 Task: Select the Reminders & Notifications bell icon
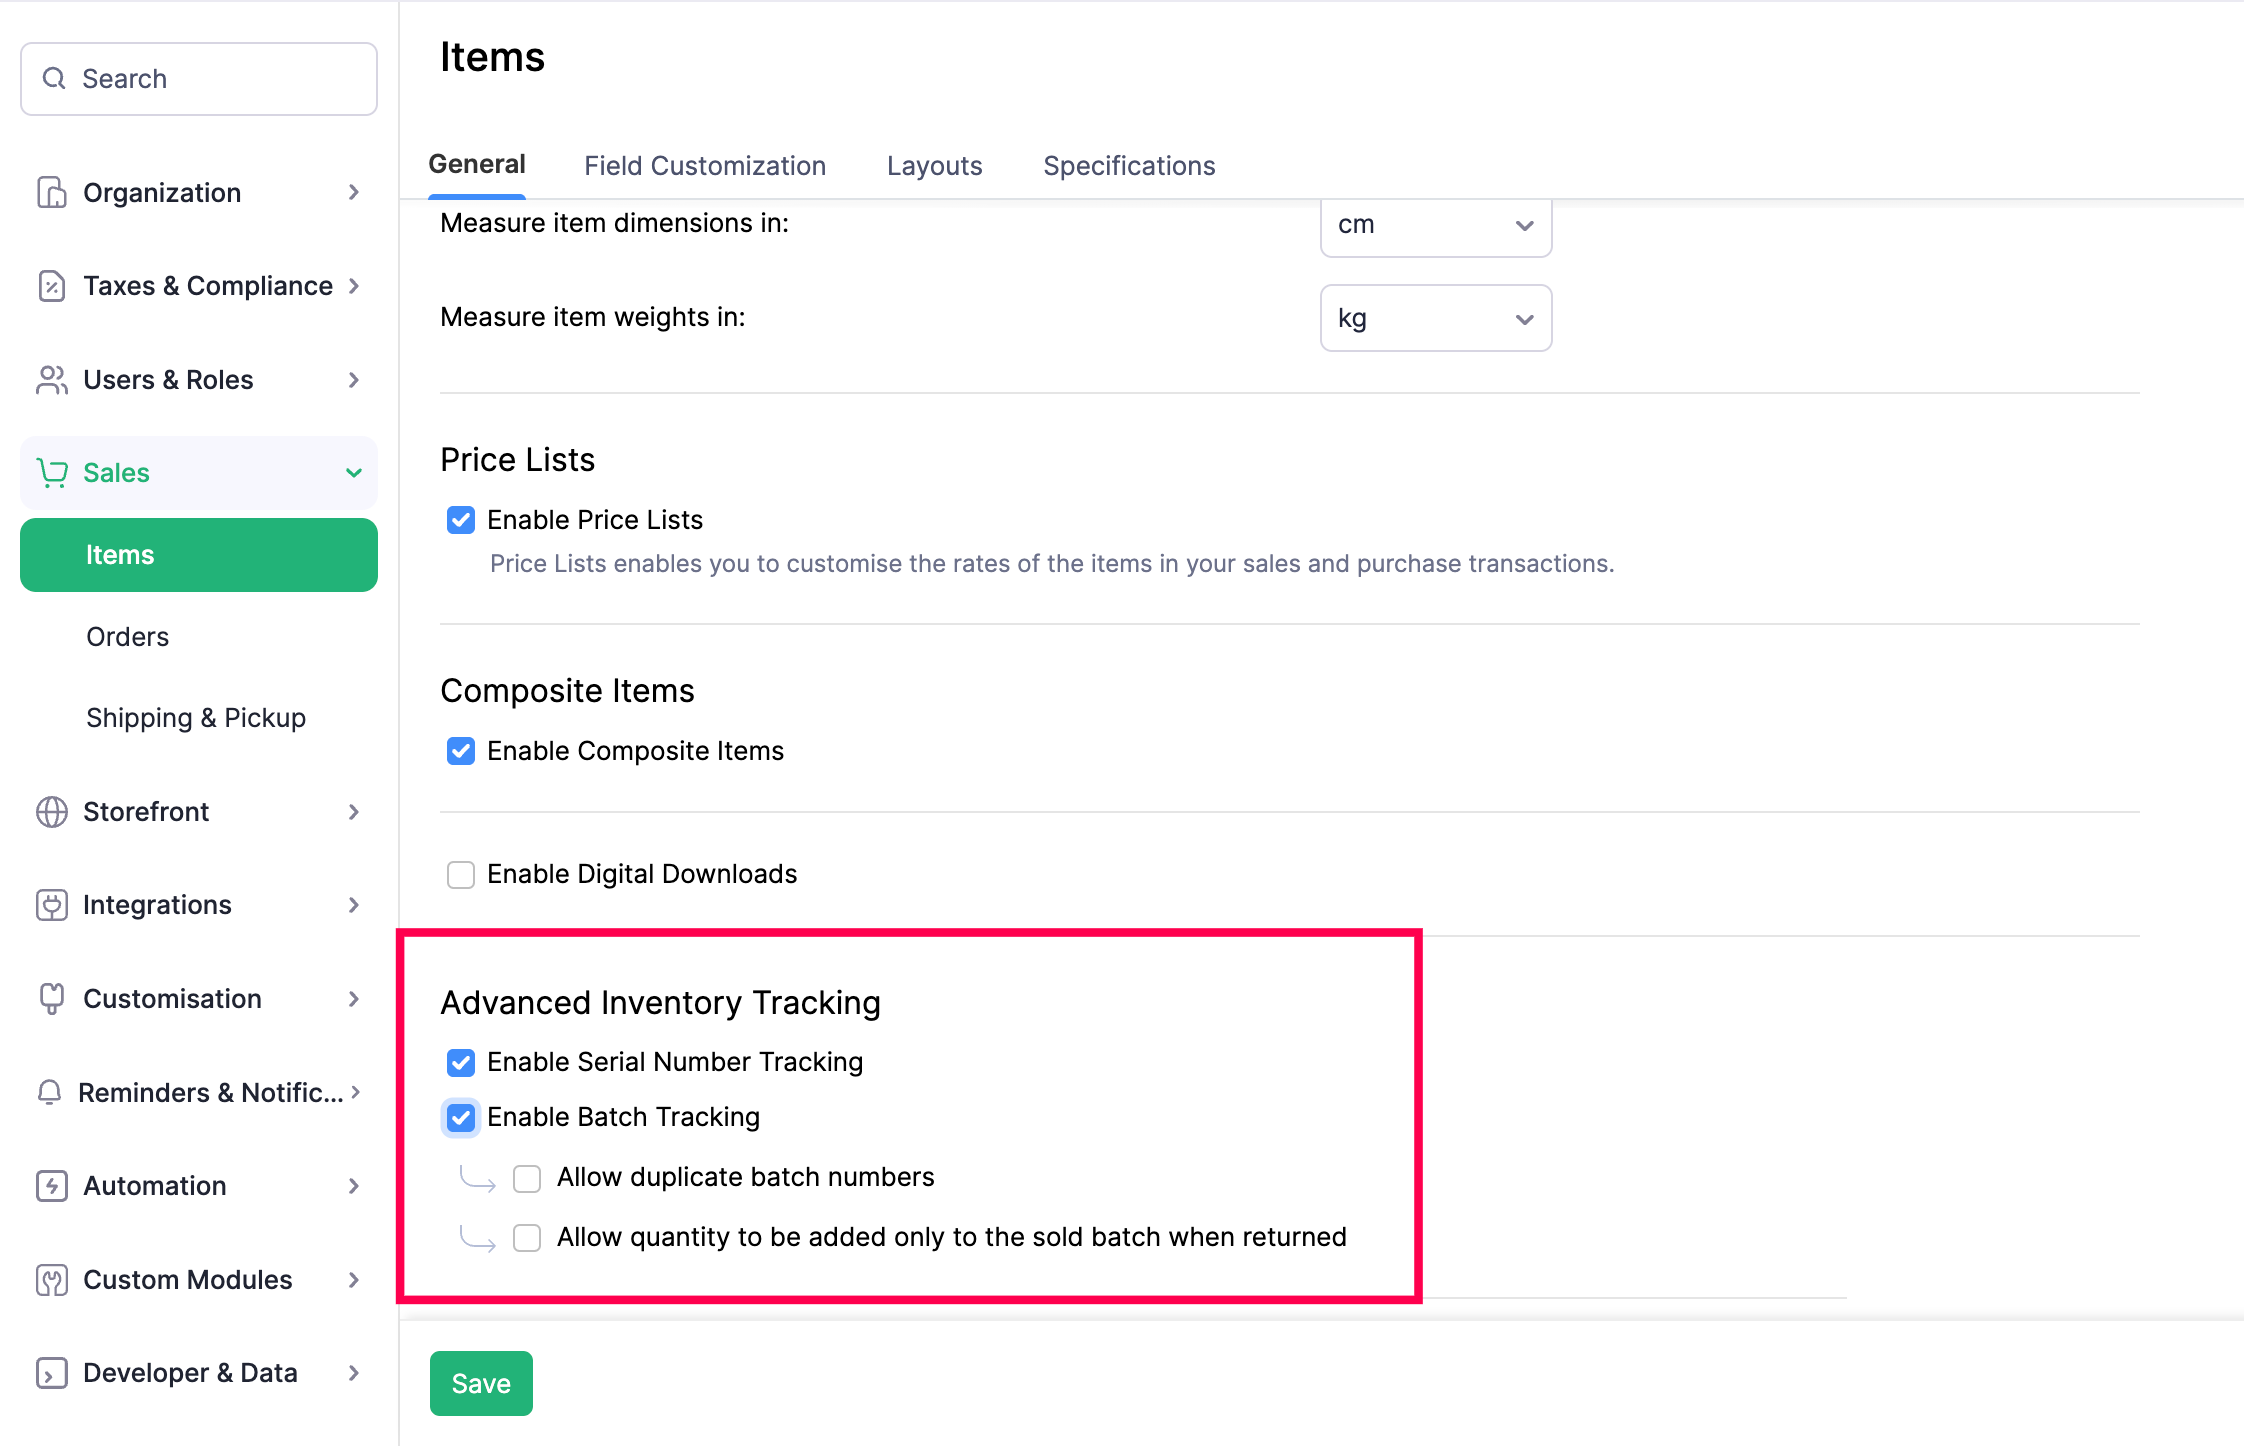(51, 1092)
